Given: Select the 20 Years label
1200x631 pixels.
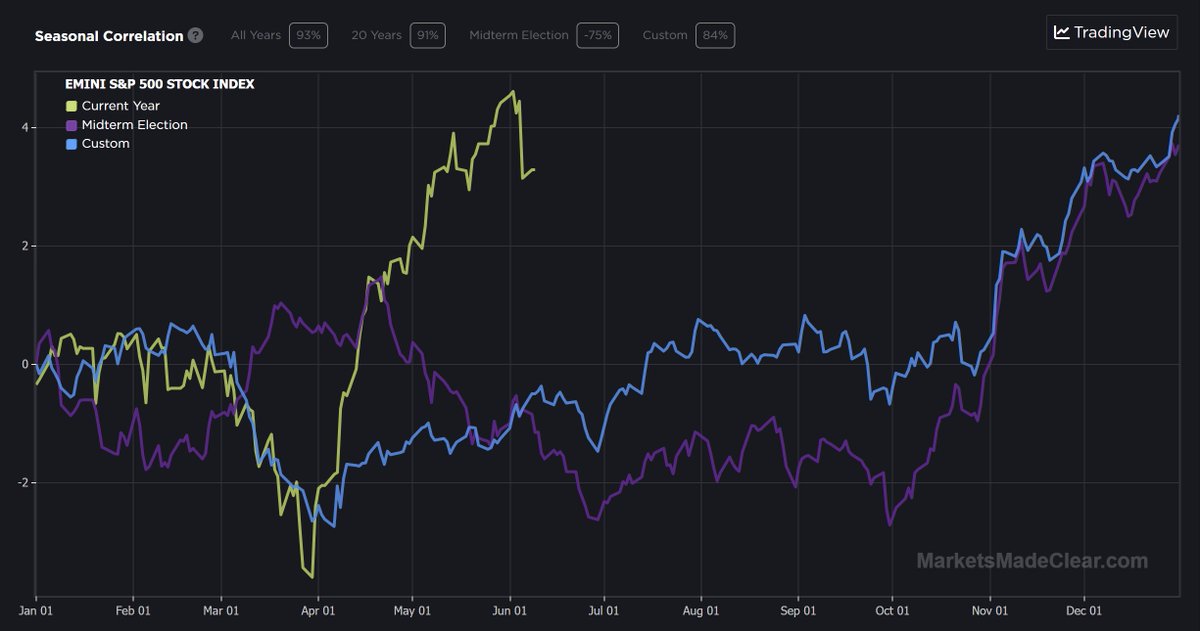Looking at the screenshot, I should [377, 35].
